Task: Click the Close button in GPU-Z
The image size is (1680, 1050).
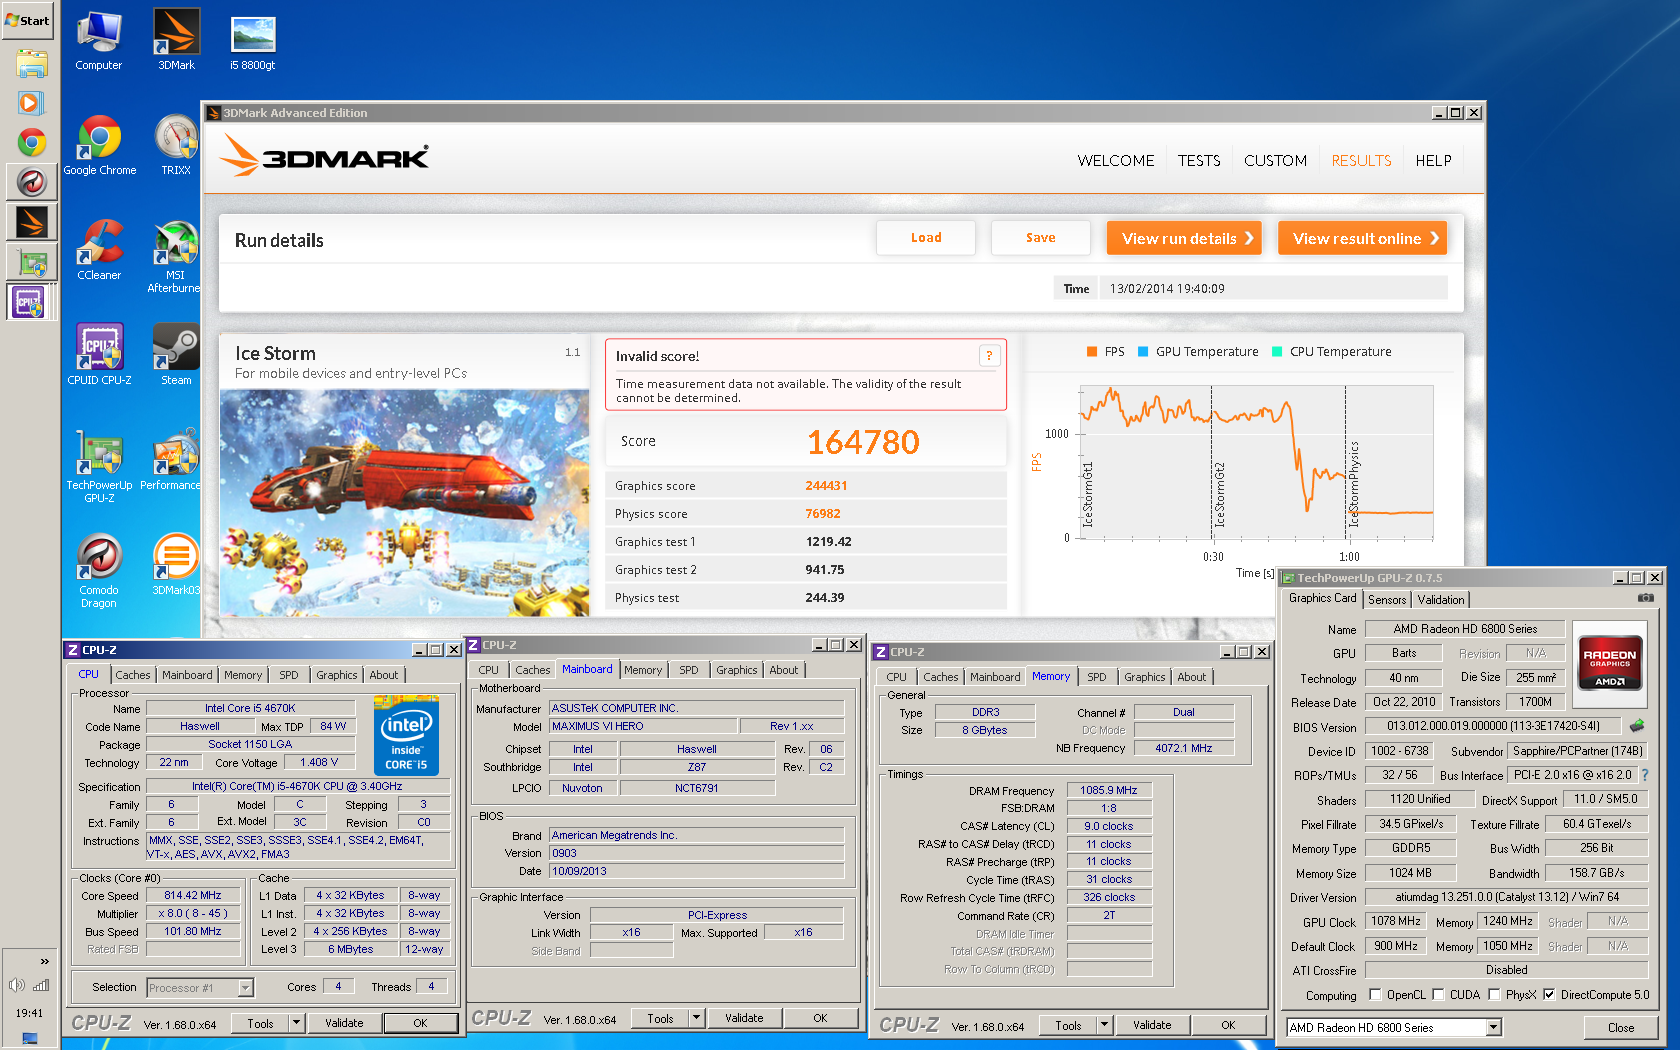Action: coord(1620,1027)
